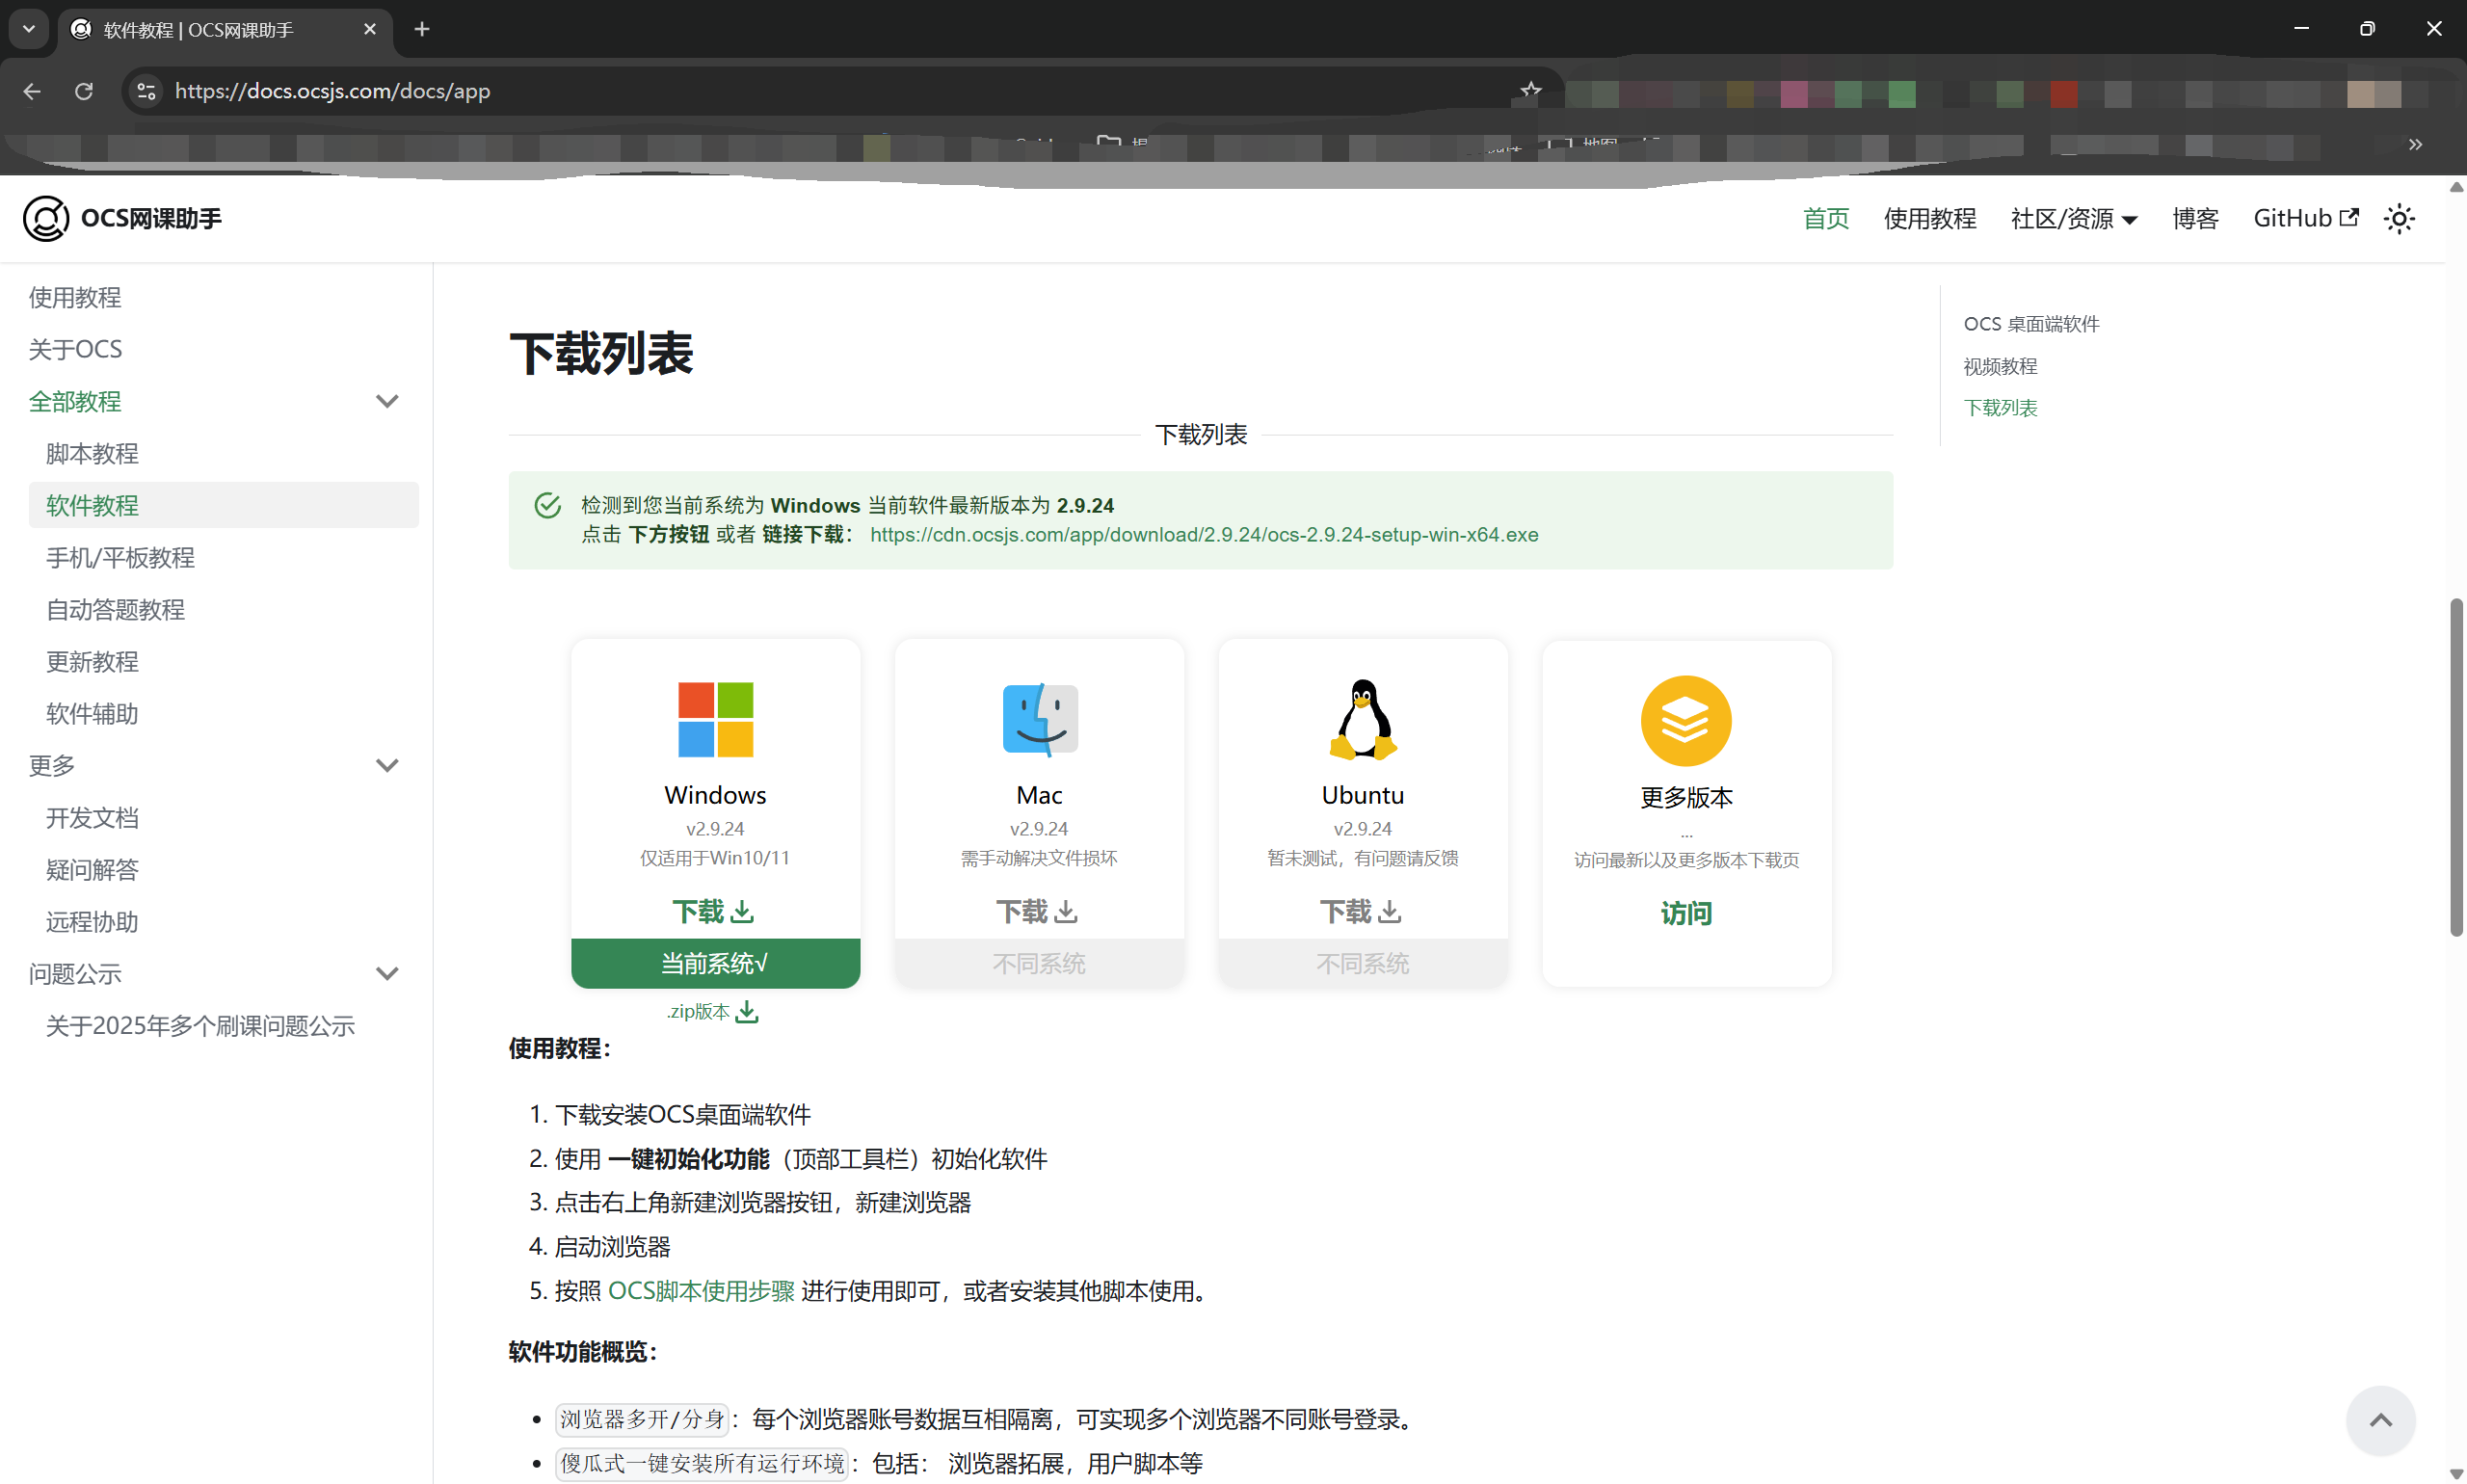Open the tab search dropdown arrow

click(29, 29)
